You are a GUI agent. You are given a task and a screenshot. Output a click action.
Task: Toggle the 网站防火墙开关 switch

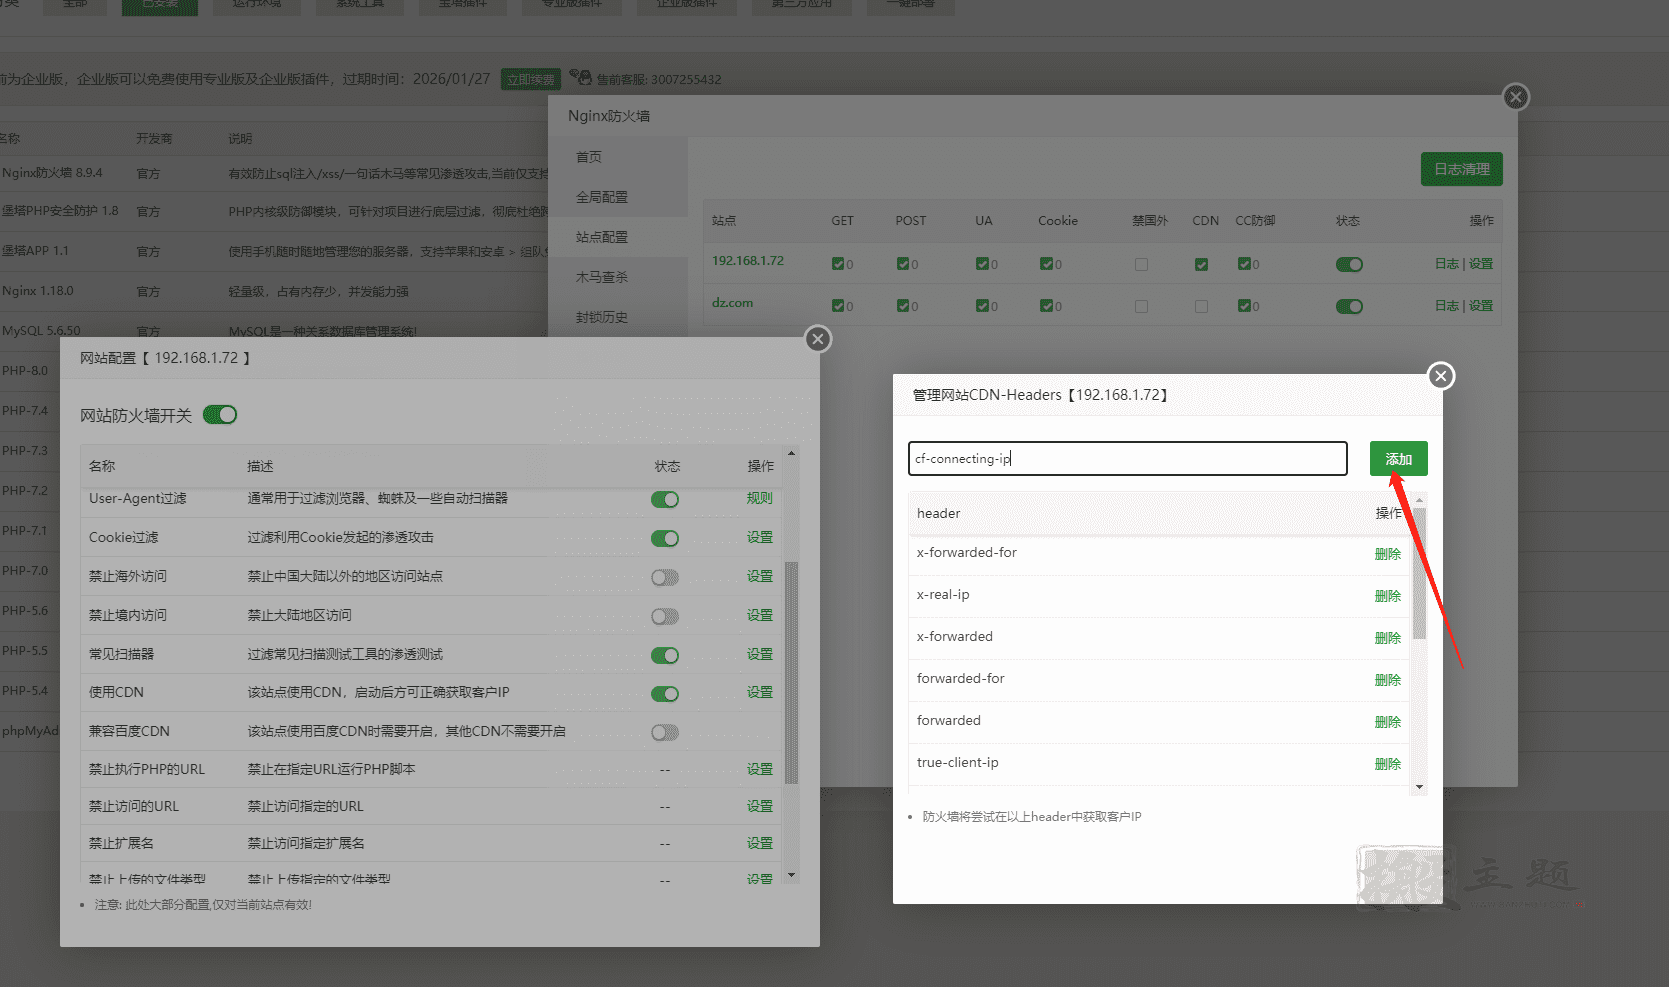[220, 415]
